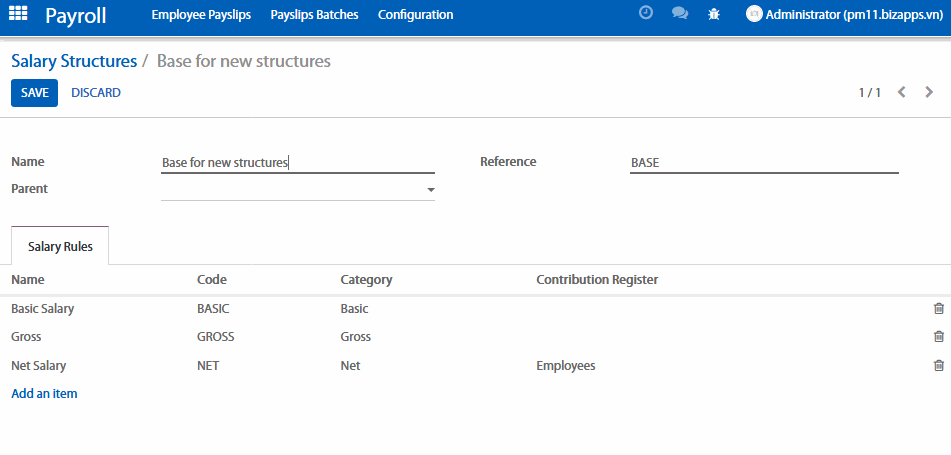Open the apps grid menu icon
Screen dimensions: 951x455
click(18, 15)
